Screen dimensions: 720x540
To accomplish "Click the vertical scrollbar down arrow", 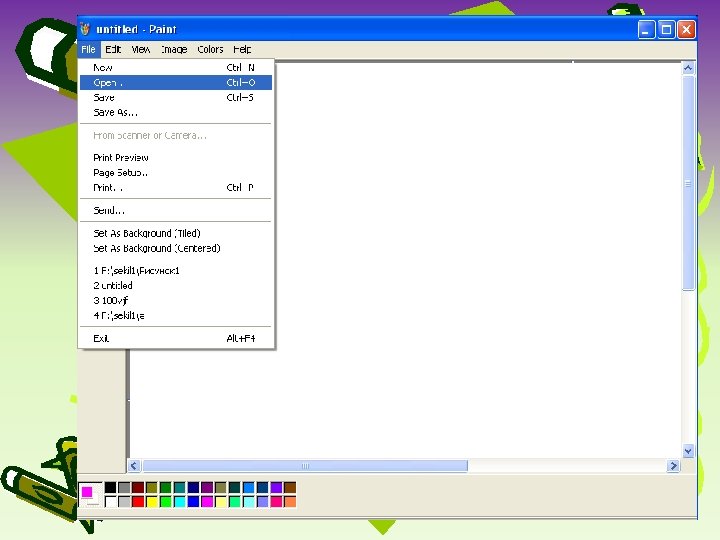I will [x=688, y=451].
